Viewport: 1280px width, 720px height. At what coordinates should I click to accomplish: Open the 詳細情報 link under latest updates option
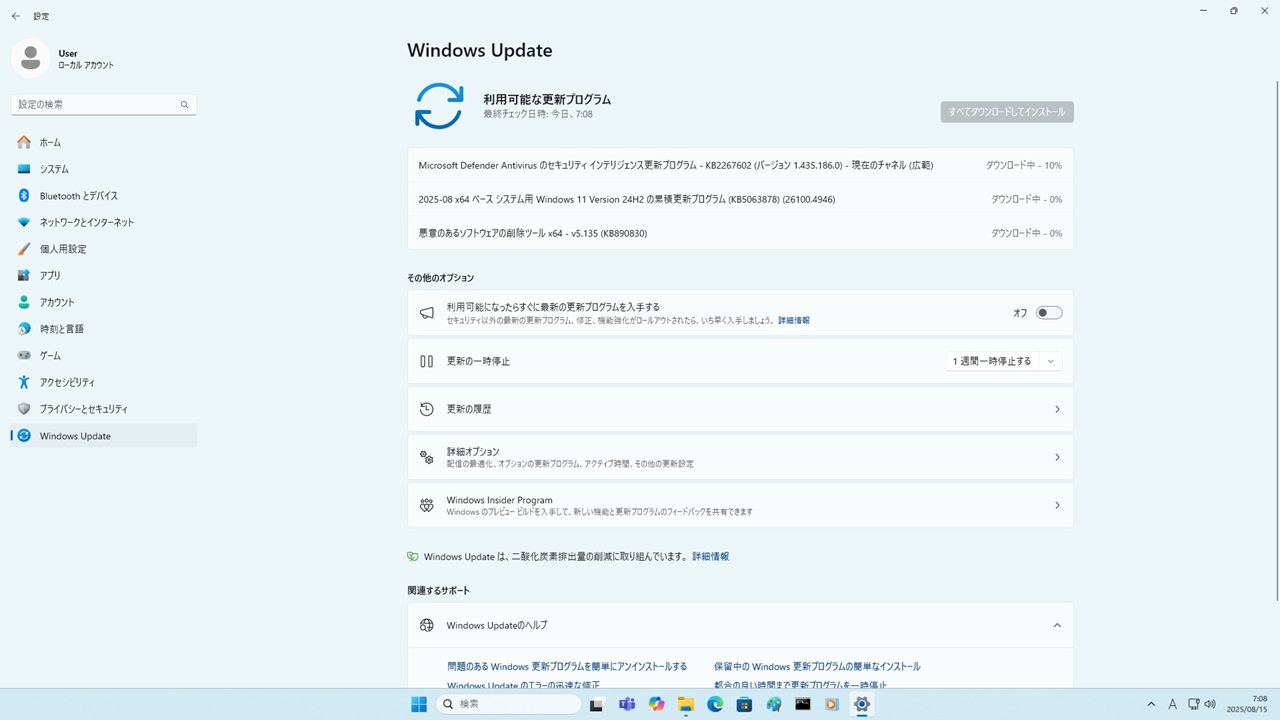(794, 321)
